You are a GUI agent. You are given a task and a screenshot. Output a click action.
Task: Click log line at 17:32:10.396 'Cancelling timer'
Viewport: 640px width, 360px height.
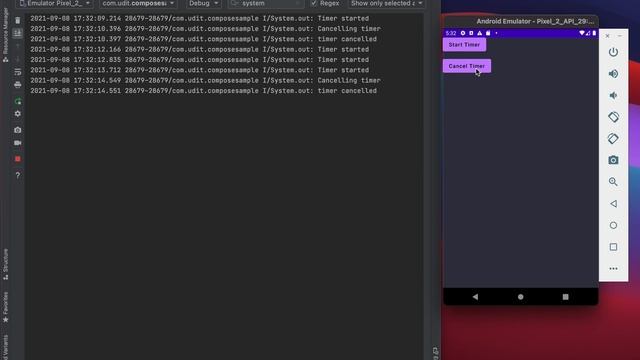[x=205, y=29]
